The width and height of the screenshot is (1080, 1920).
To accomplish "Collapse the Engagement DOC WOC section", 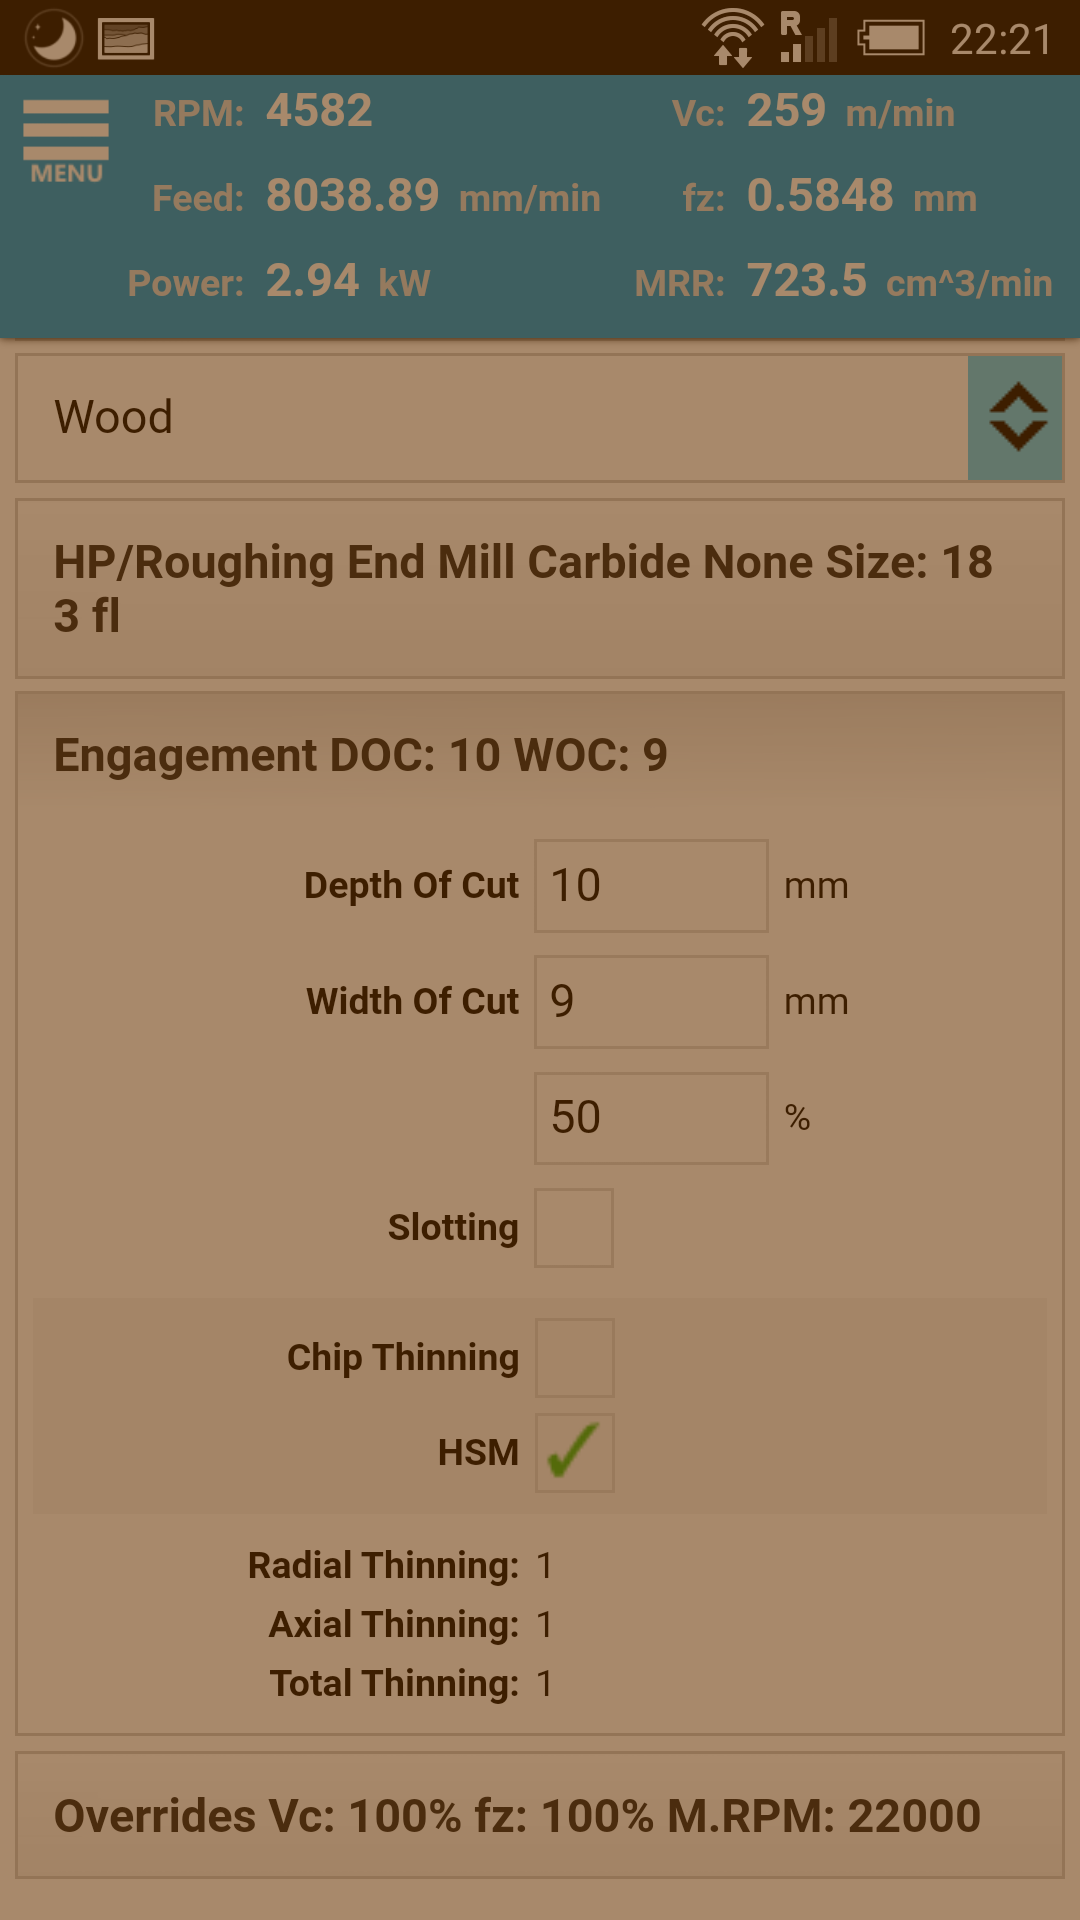I will [x=540, y=755].
